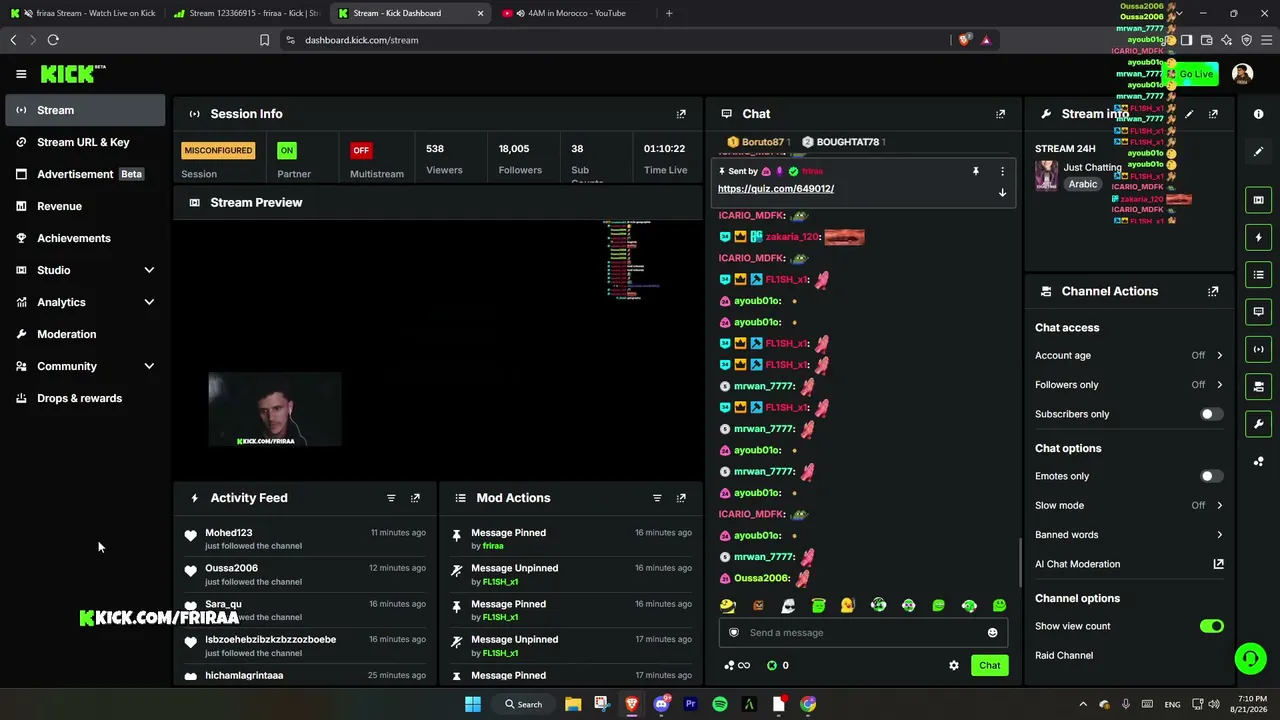The width and height of the screenshot is (1280, 720).
Task: Disable Show view count
Action: (1211, 626)
